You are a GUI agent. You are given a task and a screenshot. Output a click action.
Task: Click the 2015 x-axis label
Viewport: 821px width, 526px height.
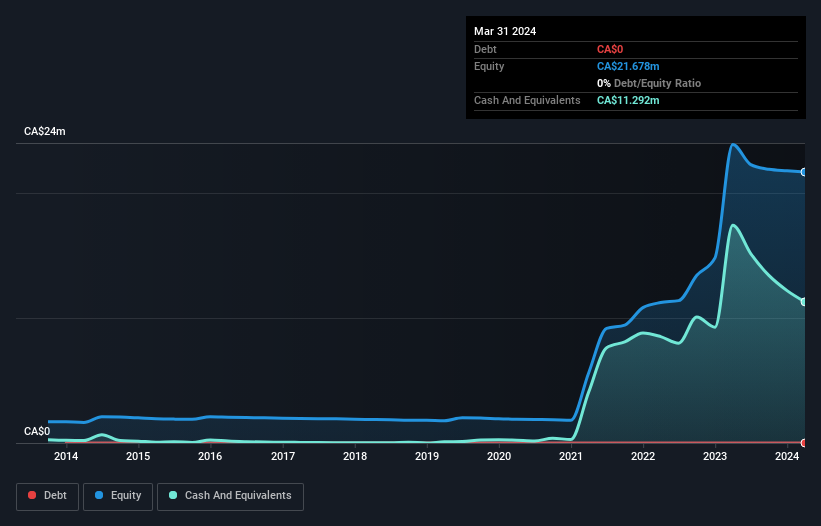(x=138, y=456)
